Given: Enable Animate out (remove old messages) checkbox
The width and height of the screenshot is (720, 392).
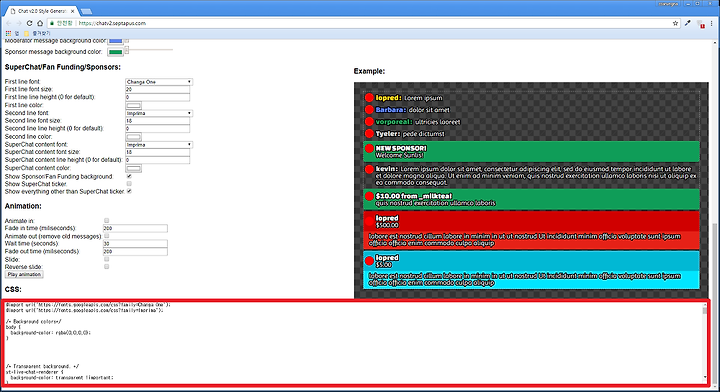Looking at the screenshot, I should (x=107, y=236).
